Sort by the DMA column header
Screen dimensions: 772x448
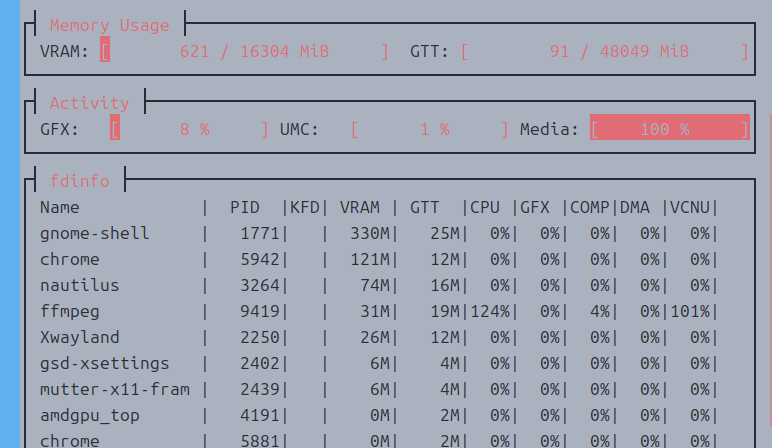[x=634, y=207]
